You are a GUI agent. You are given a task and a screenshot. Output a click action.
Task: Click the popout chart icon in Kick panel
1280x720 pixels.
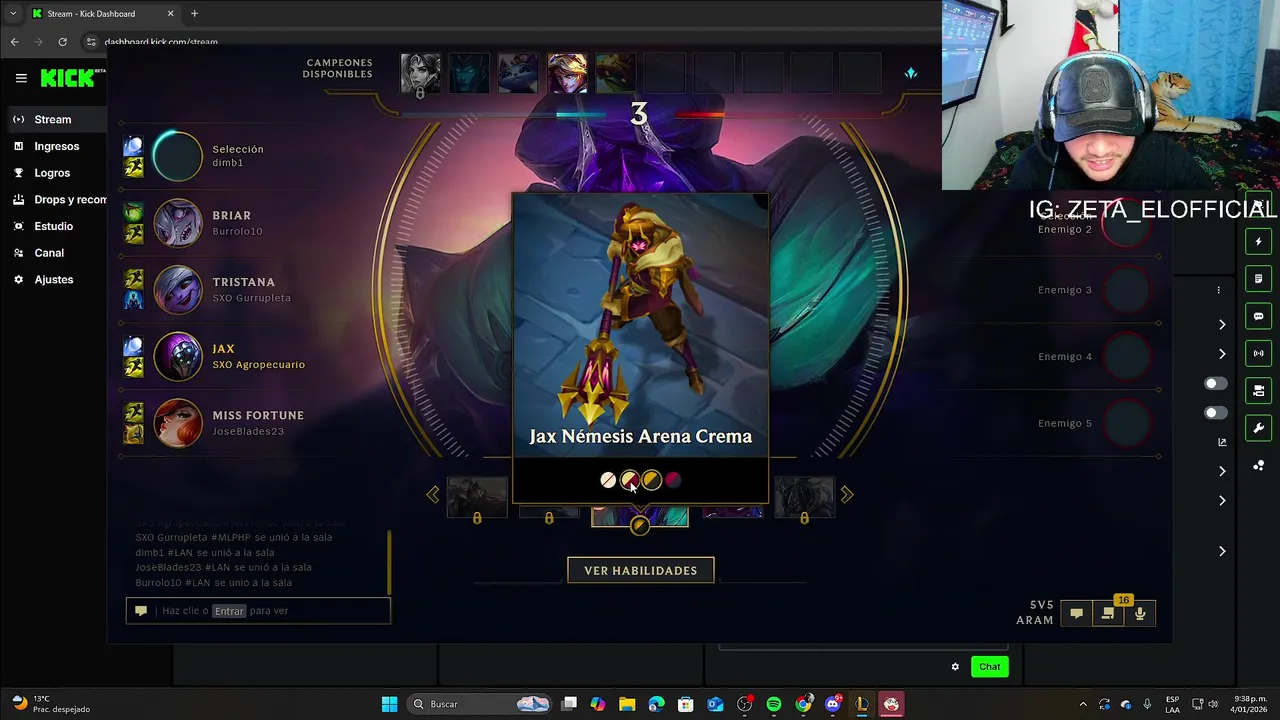1222,442
